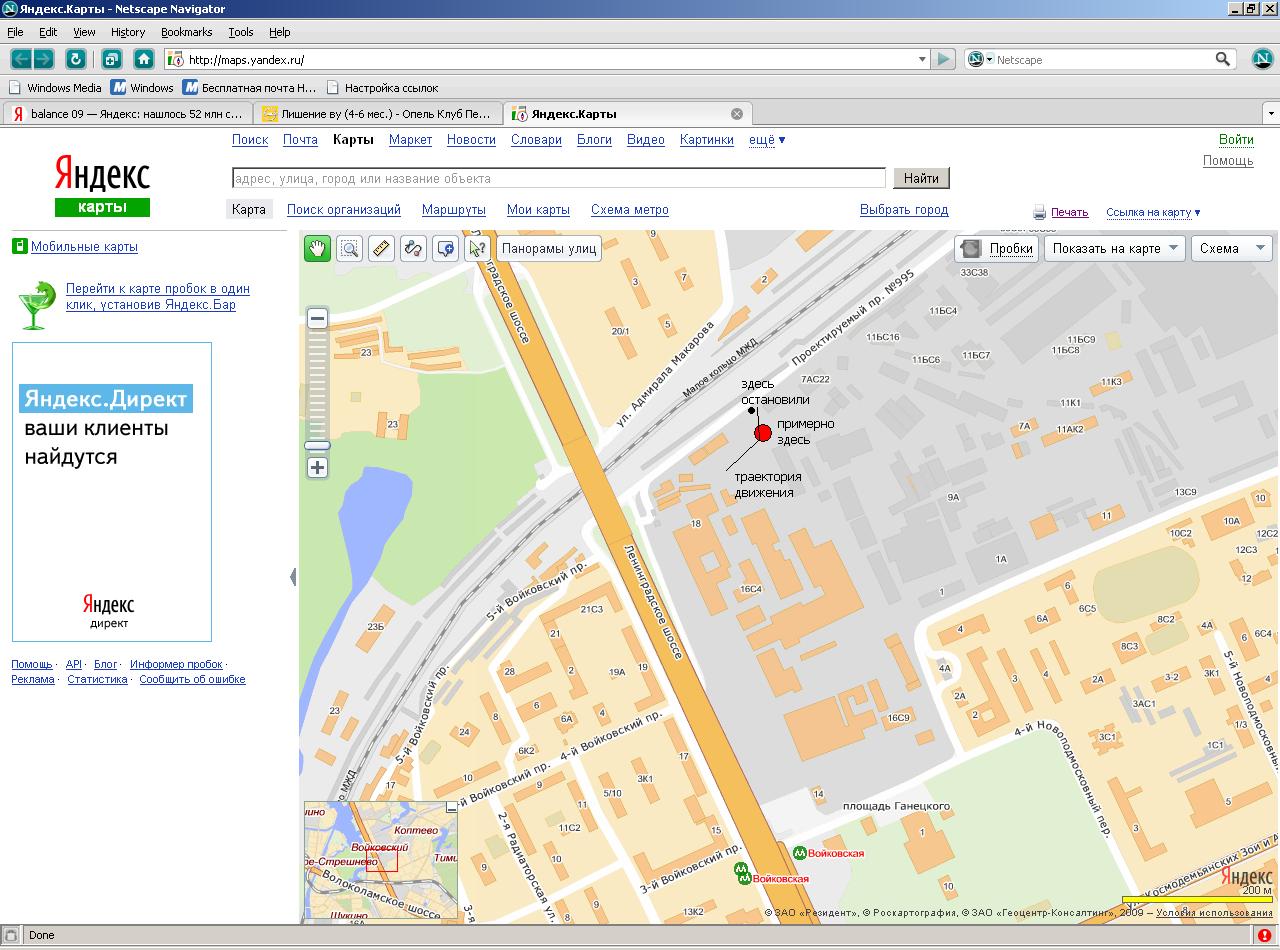This screenshot has height=950, width=1280.
Task: Click the Информер пробок link
Action: 176,665
